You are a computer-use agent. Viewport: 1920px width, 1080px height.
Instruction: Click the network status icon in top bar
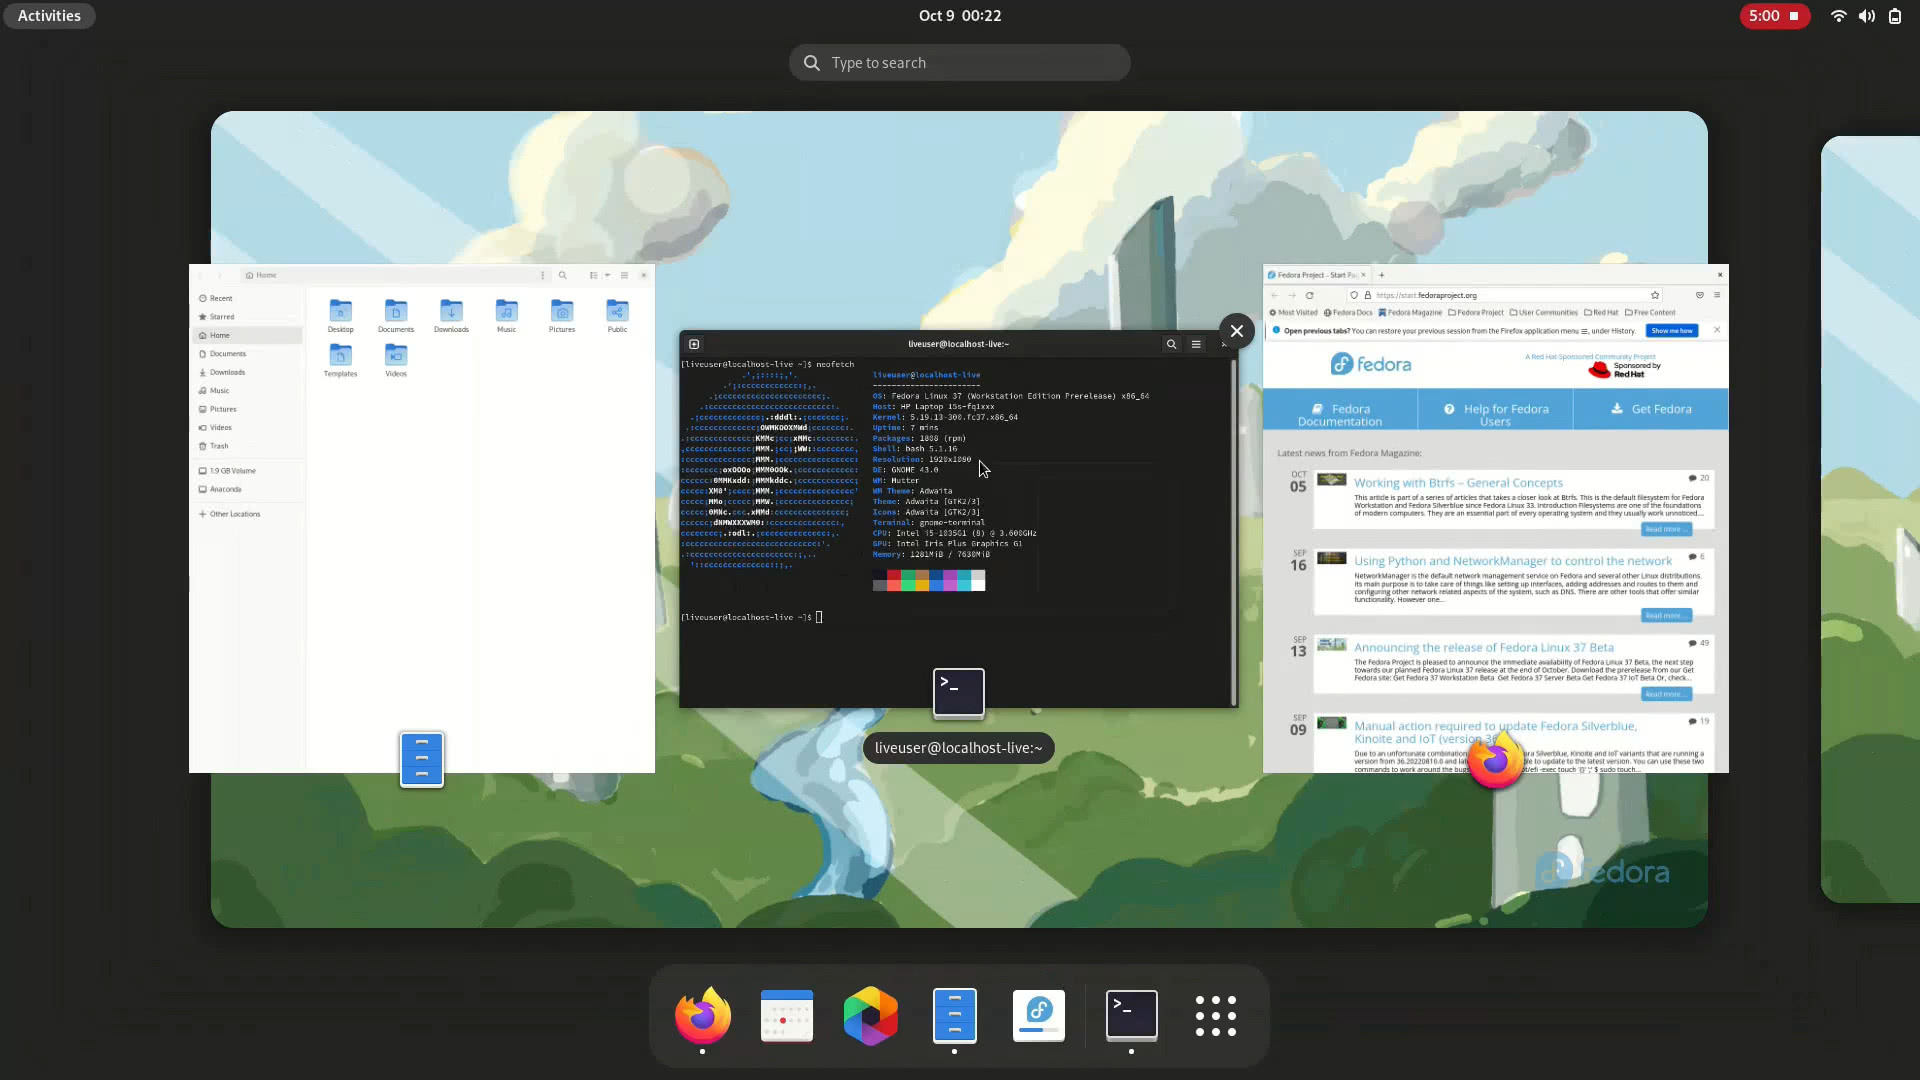pyautogui.click(x=1838, y=15)
